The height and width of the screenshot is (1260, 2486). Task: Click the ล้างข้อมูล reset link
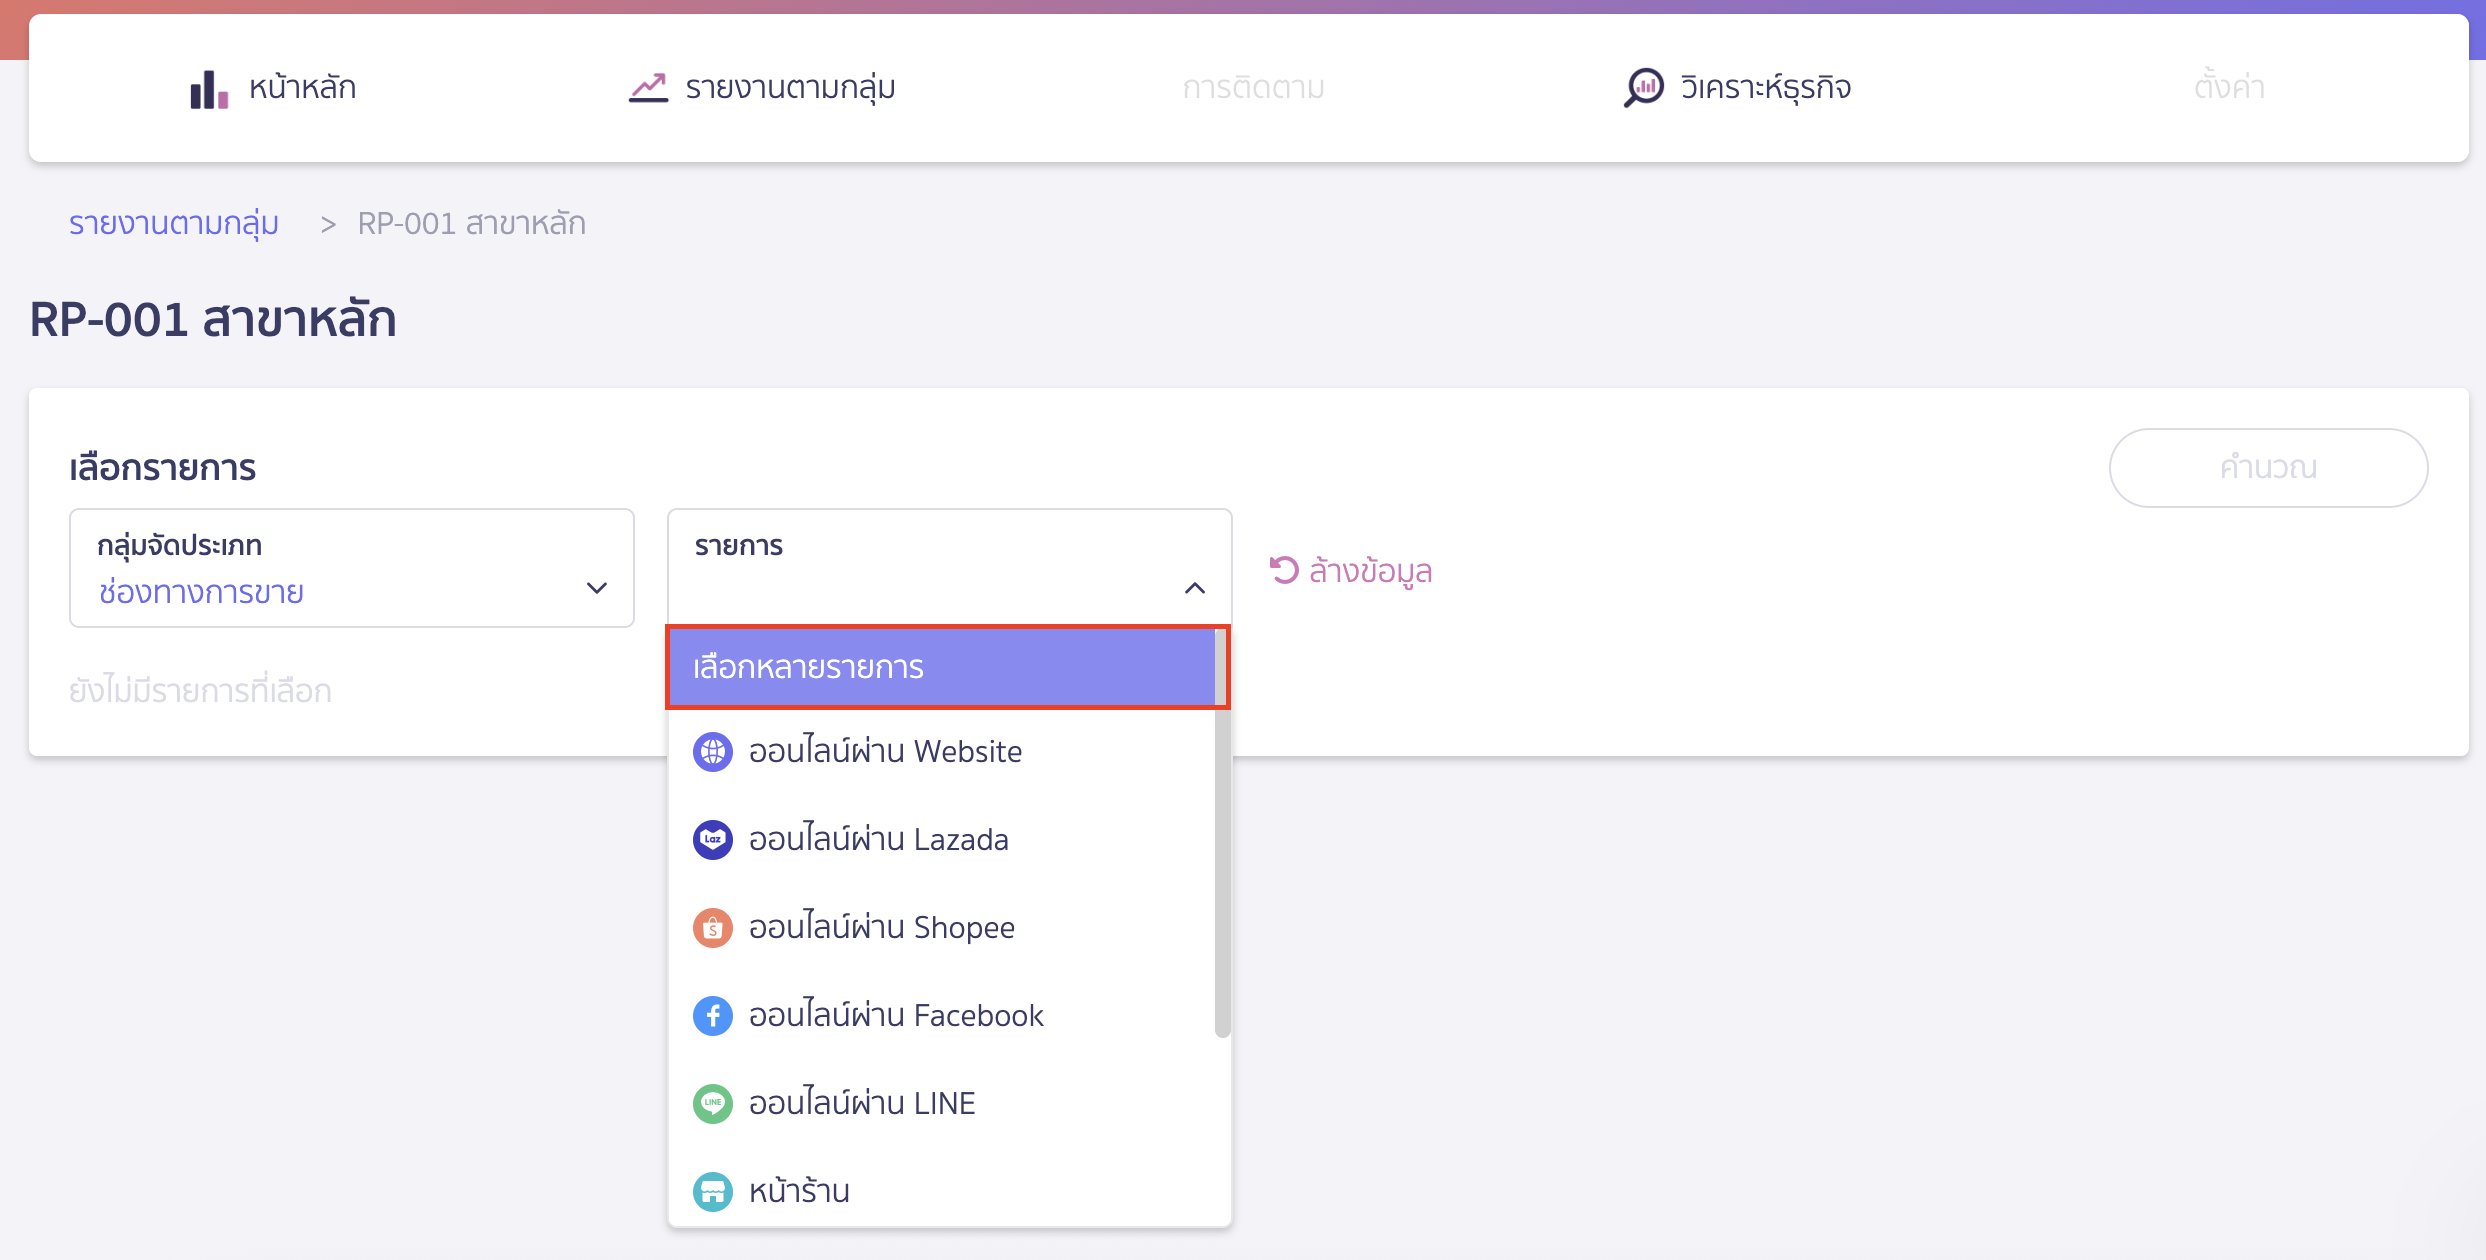click(x=1369, y=571)
